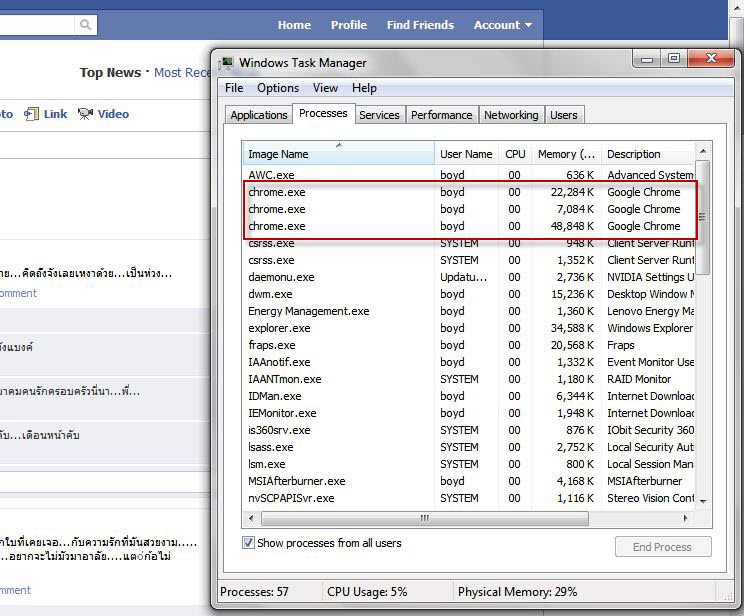The width and height of the screenshot is (744, 616).
Task: Click the Link attachment icon on Facebook
Action: [x=31, y=114]
